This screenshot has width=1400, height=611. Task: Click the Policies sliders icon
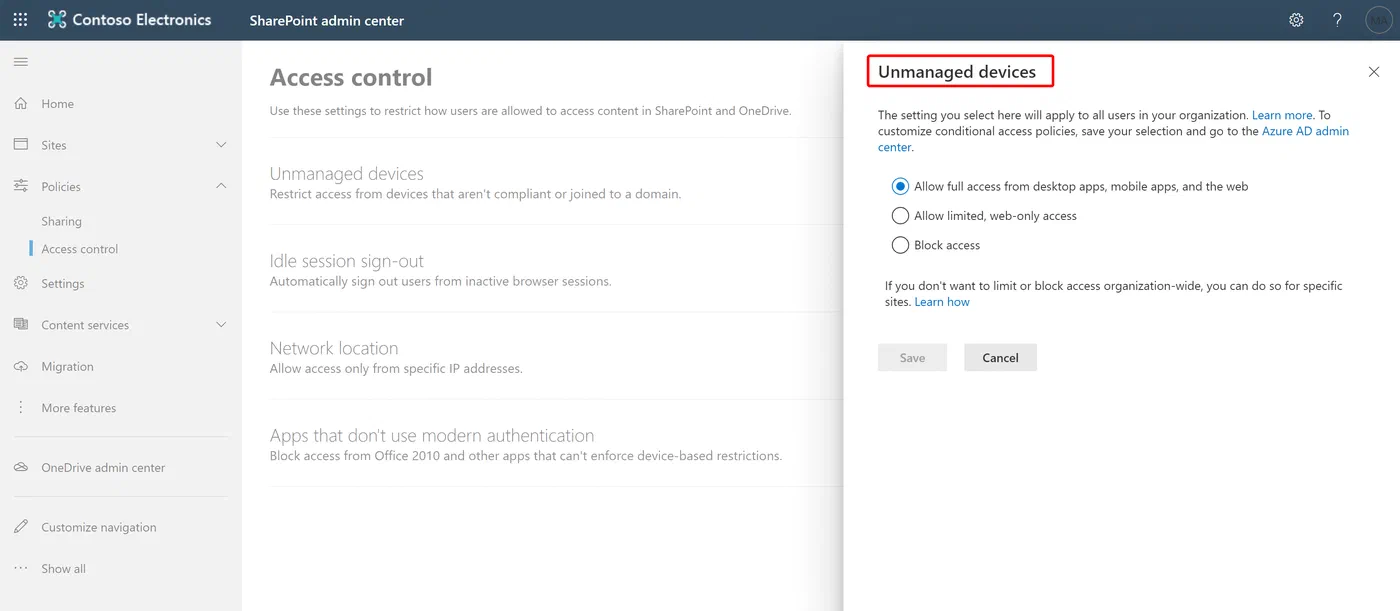[21, 186]
